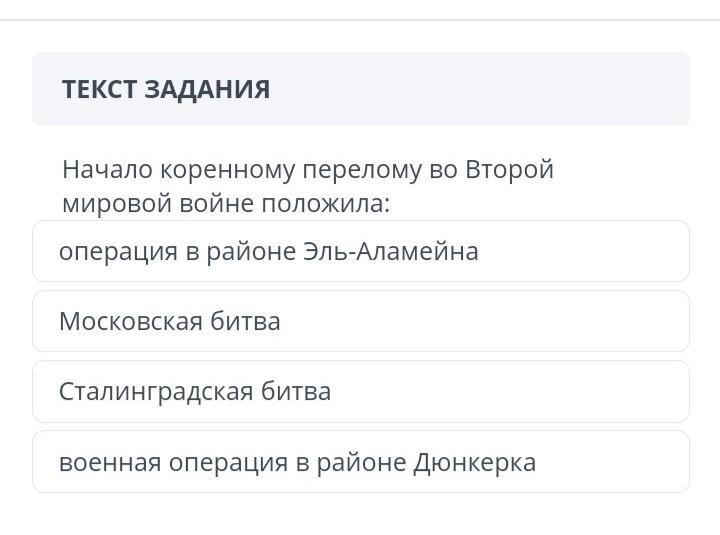Click 'мировой войне положила' question line
This screenshot has width=720, height=535.
pyautogui.click(x=225, y=203)
